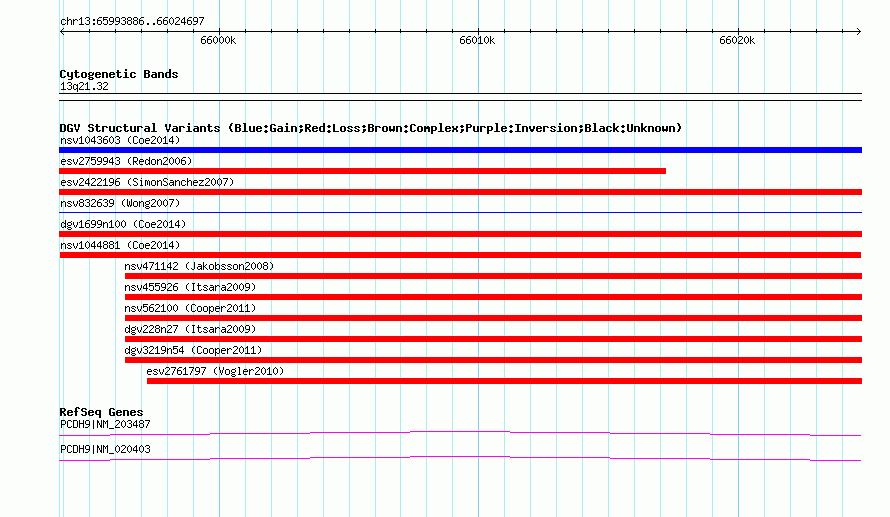
Task: Click the 66000k ruler position
Action: pyautogui.click(x=218, y=40)
